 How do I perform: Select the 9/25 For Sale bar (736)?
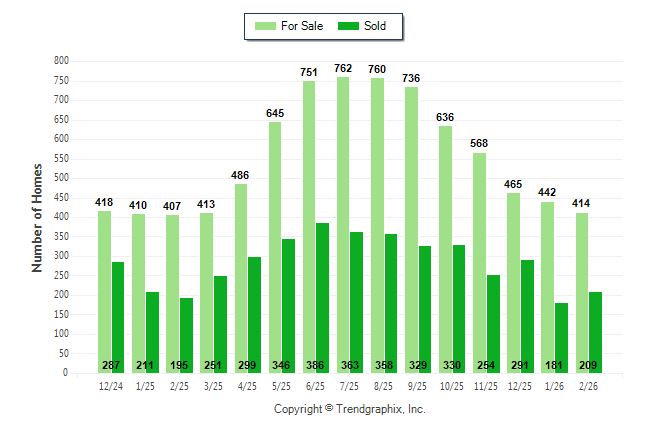click(411, 229)
